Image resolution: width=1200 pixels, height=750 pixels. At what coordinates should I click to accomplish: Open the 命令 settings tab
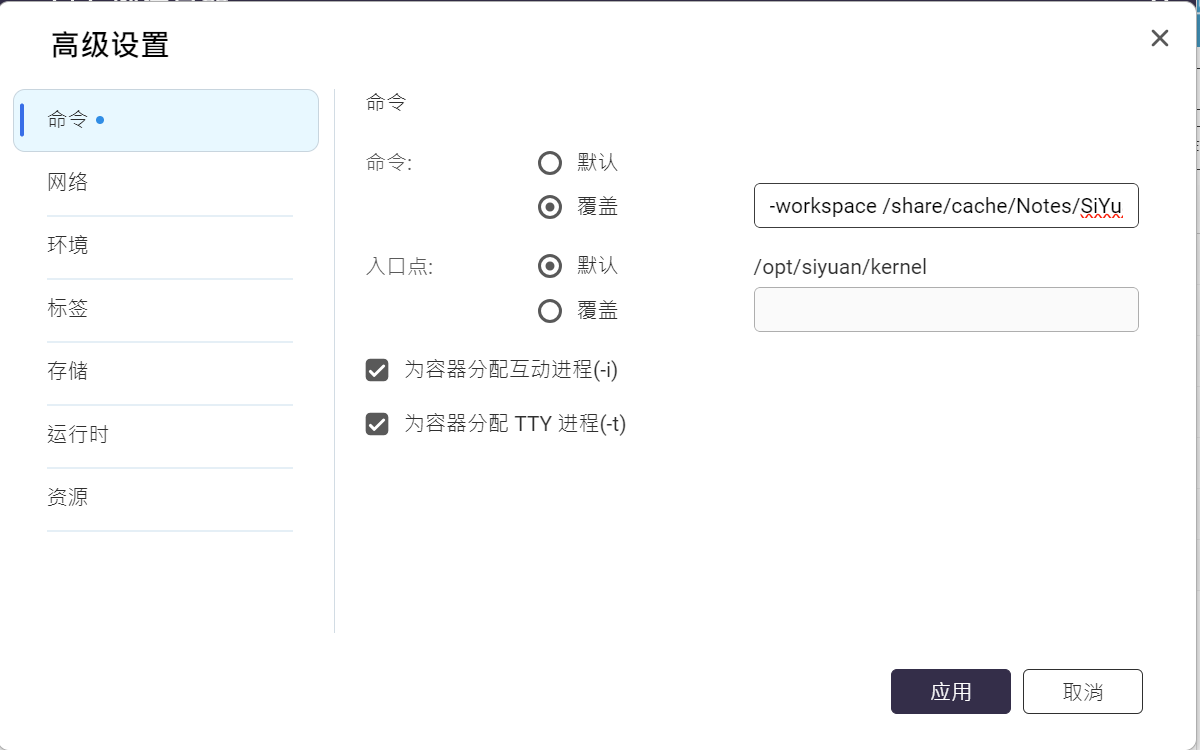point(68,120)
